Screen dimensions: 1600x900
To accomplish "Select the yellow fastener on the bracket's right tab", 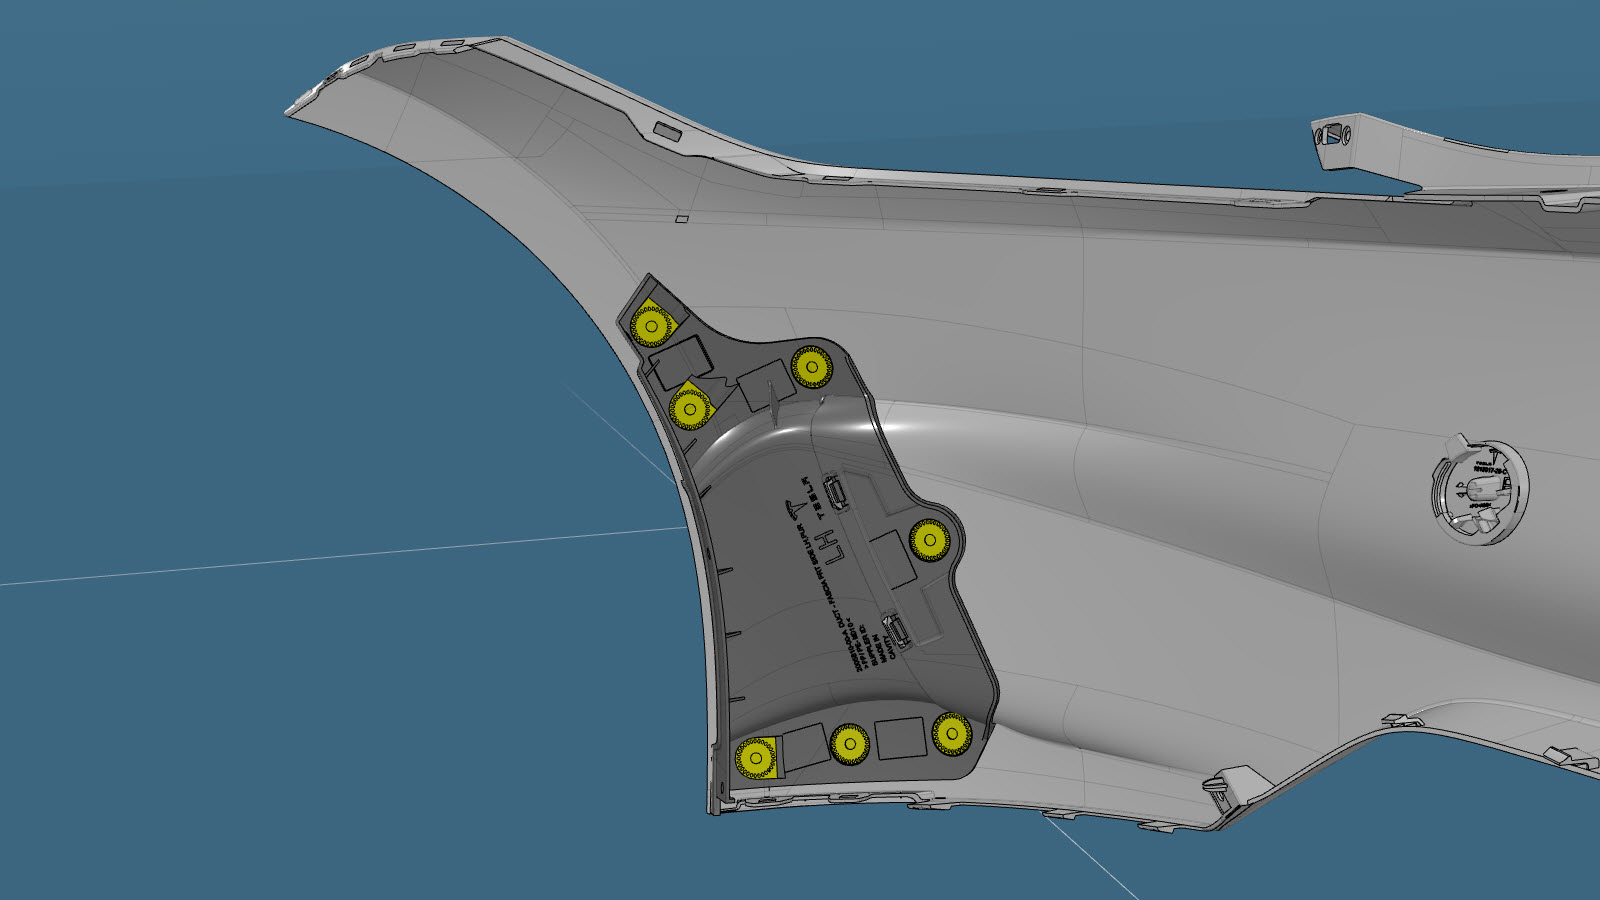I will click(930, 541).
